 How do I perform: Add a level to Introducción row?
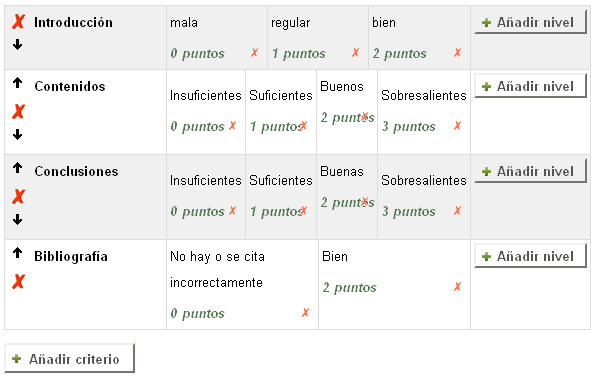(530, 22)
